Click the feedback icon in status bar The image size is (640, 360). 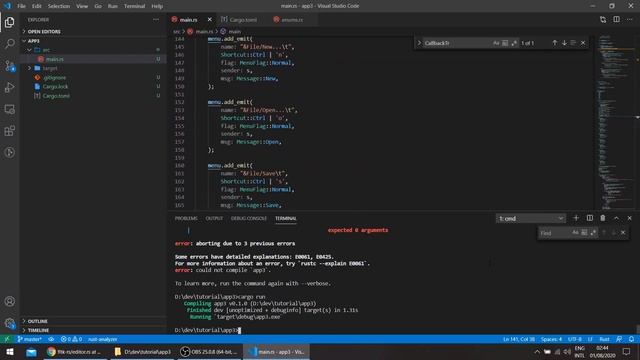tap(619, 339)
